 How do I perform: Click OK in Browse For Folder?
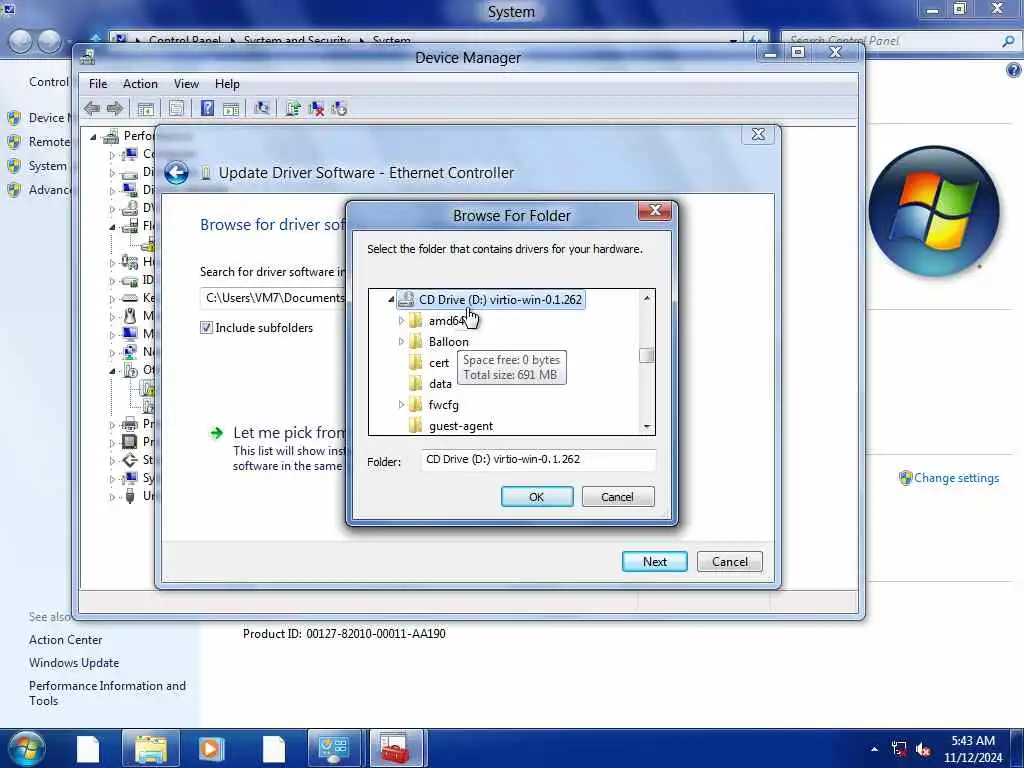pyautogui.click(x=537, y=497)
